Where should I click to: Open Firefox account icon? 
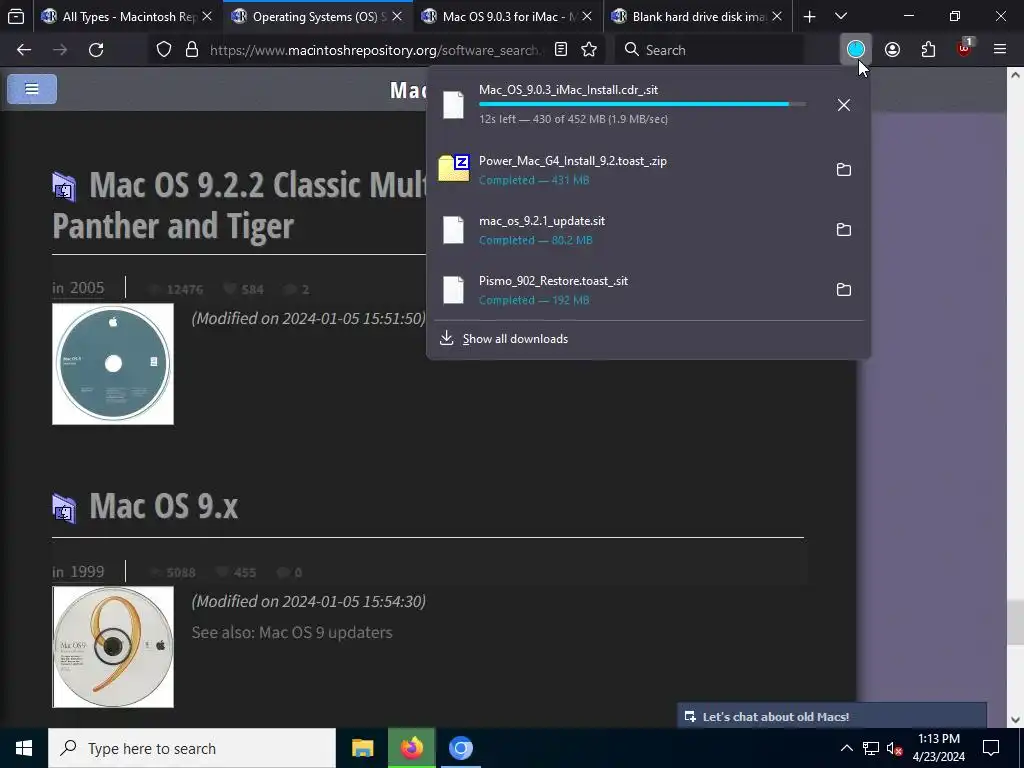pyautogui.click(x=893, y=50)
